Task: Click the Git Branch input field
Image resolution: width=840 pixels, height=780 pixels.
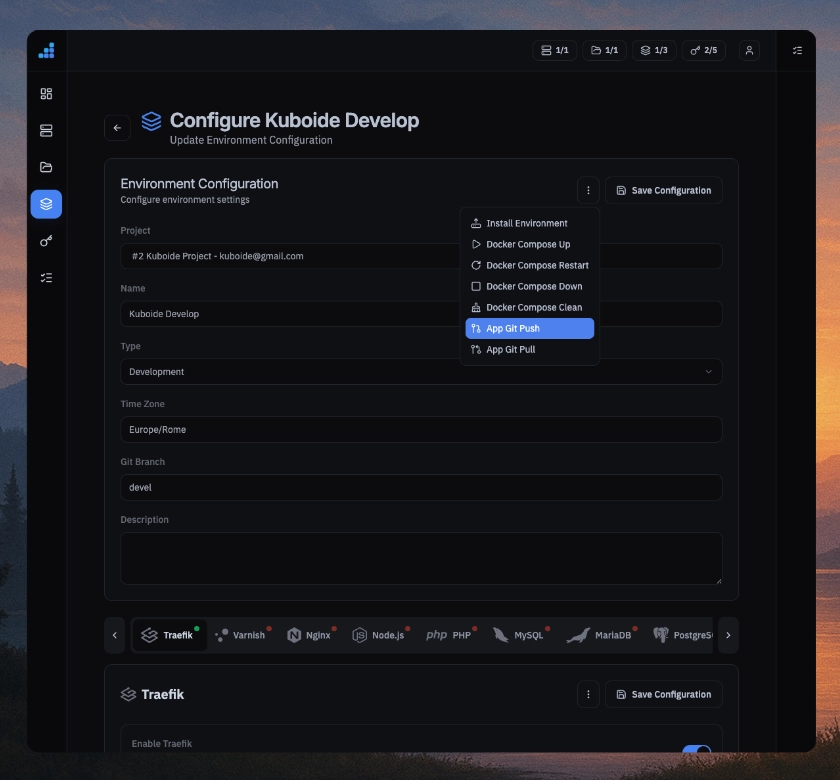Action: tap(420, 488)
